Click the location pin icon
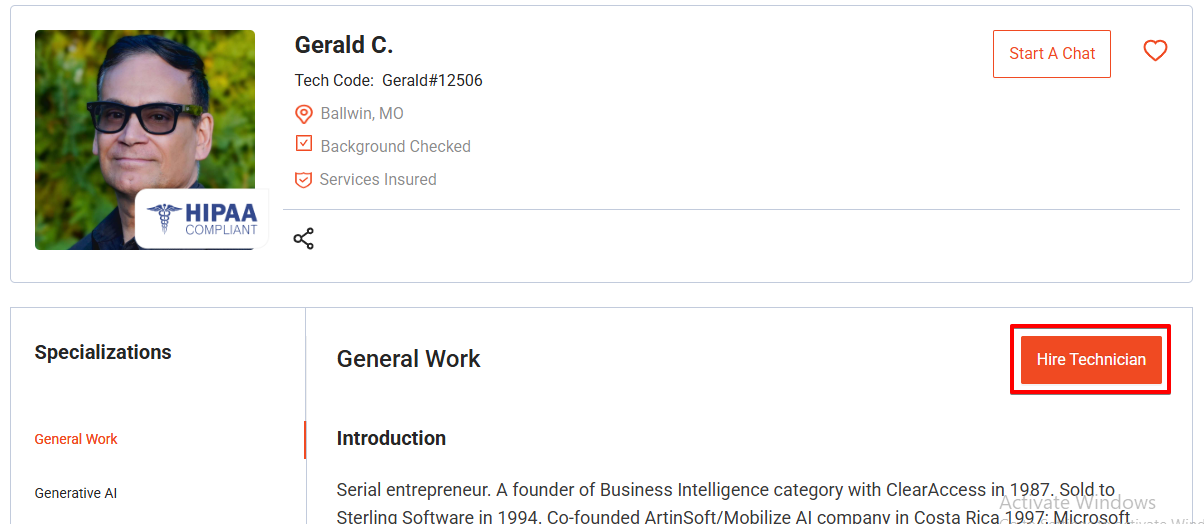Screen dimensions: 1204x524 (x=304, y=114)
